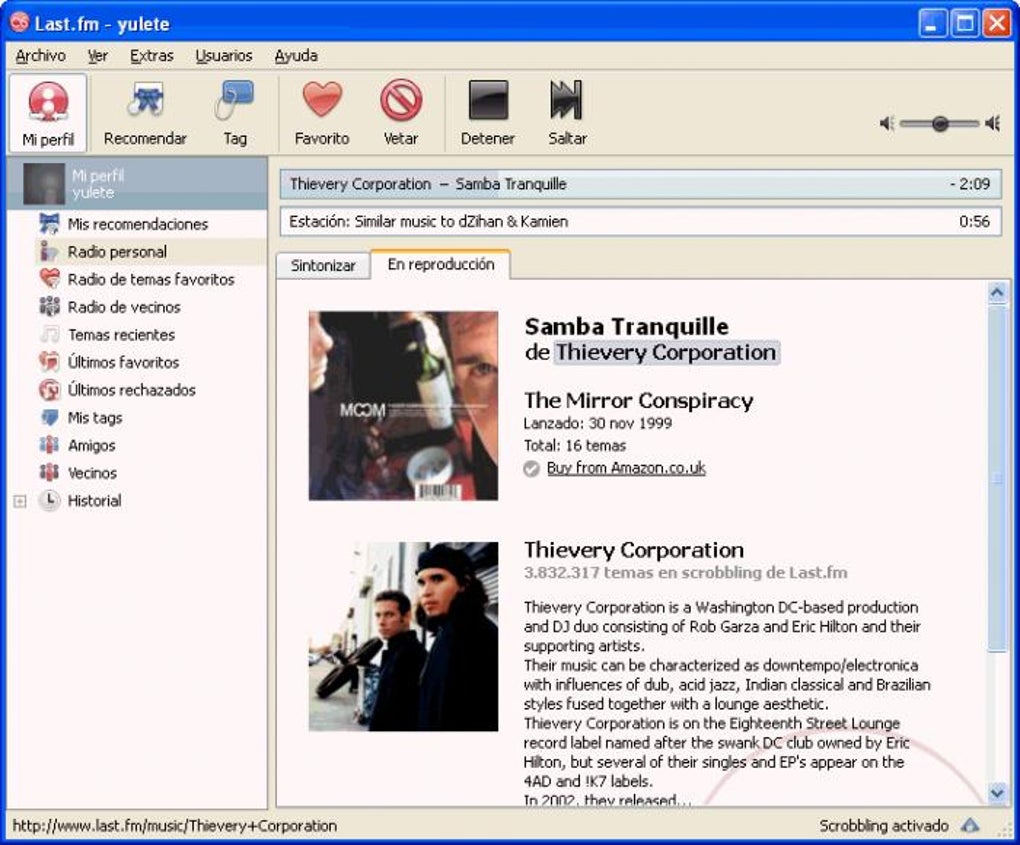Click the highlighted Thievery Corporation artist link

[666, 352]
